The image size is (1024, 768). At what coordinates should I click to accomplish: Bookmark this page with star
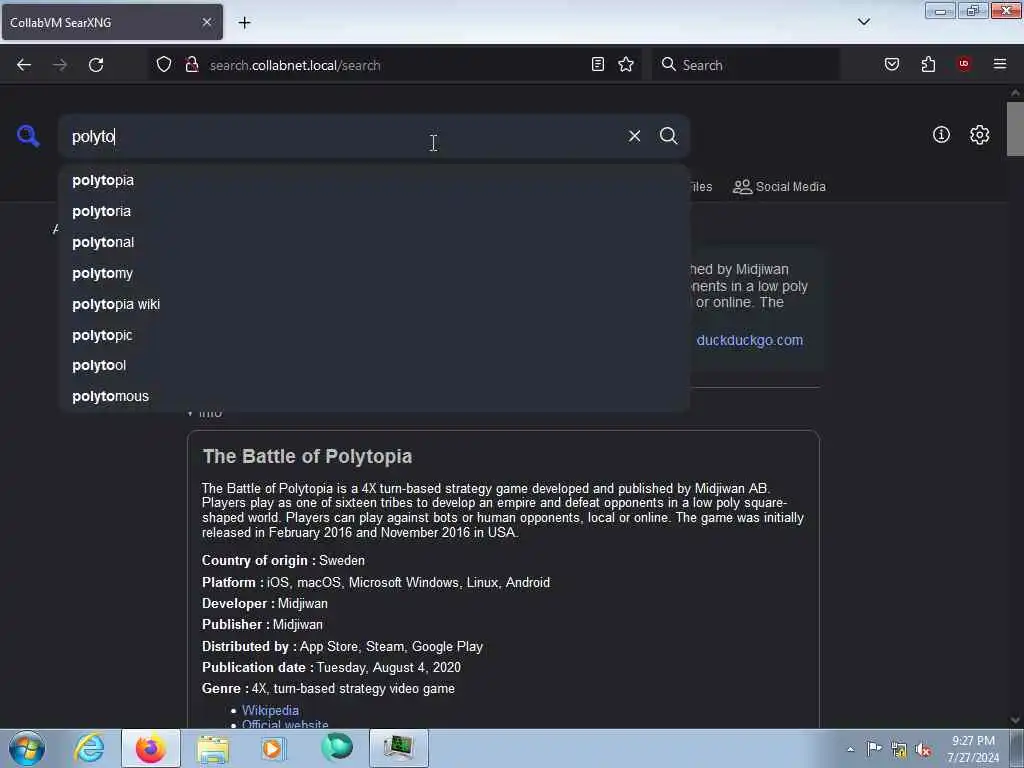tap(626, 64)
